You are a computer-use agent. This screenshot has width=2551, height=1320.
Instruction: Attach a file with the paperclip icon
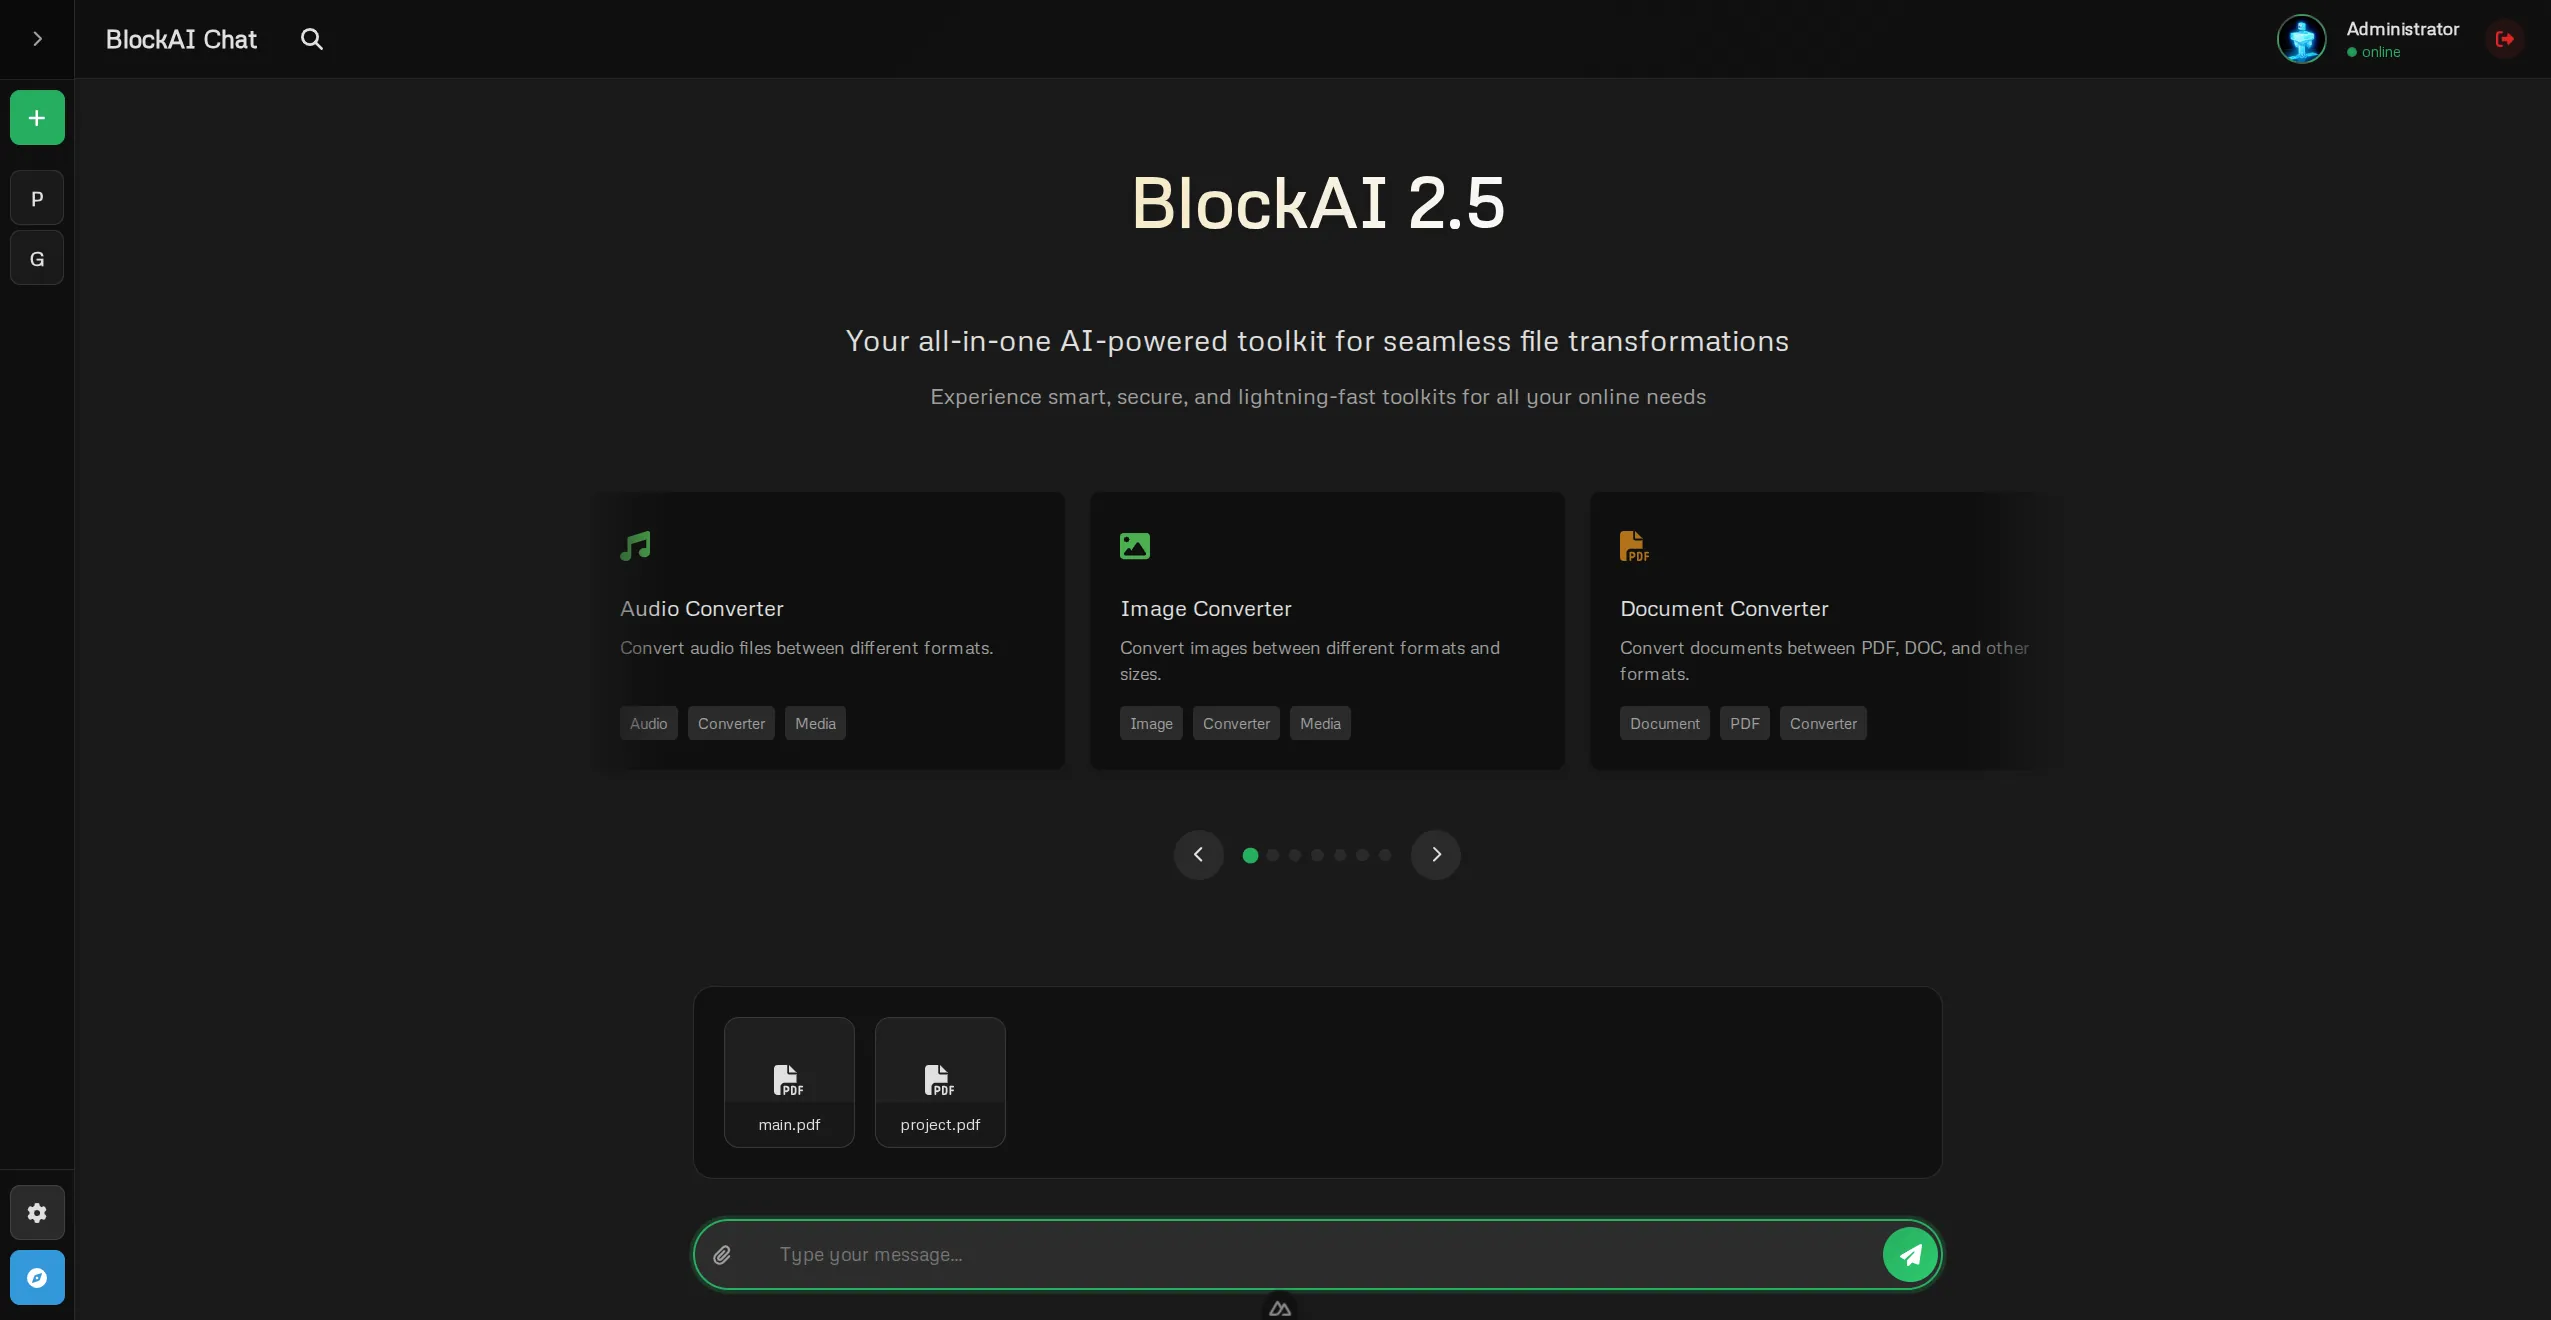[722, 1254]
